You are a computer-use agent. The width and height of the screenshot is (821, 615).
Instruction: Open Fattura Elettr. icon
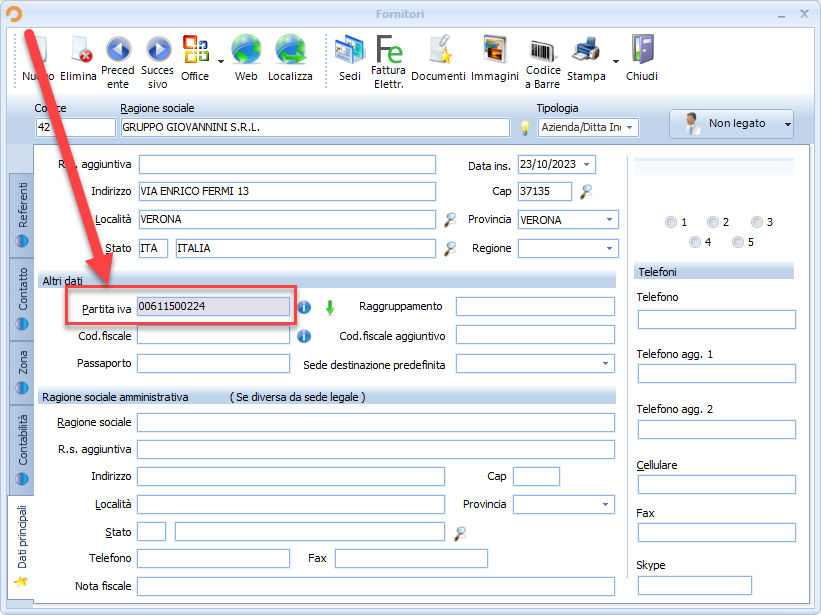pos(389,49)
